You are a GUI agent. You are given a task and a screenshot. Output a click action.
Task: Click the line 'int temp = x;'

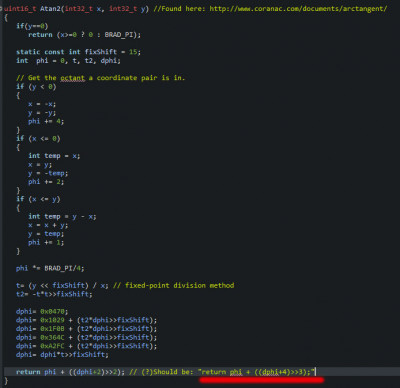tap(54, 156)
